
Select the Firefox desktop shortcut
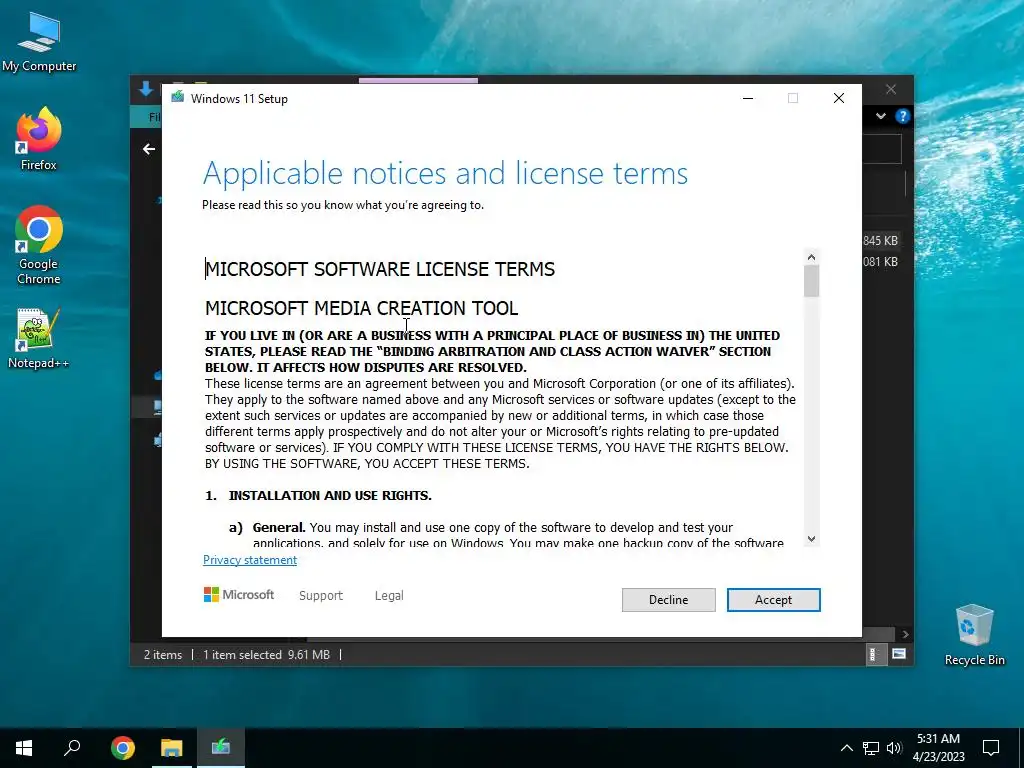coord(39,139)
